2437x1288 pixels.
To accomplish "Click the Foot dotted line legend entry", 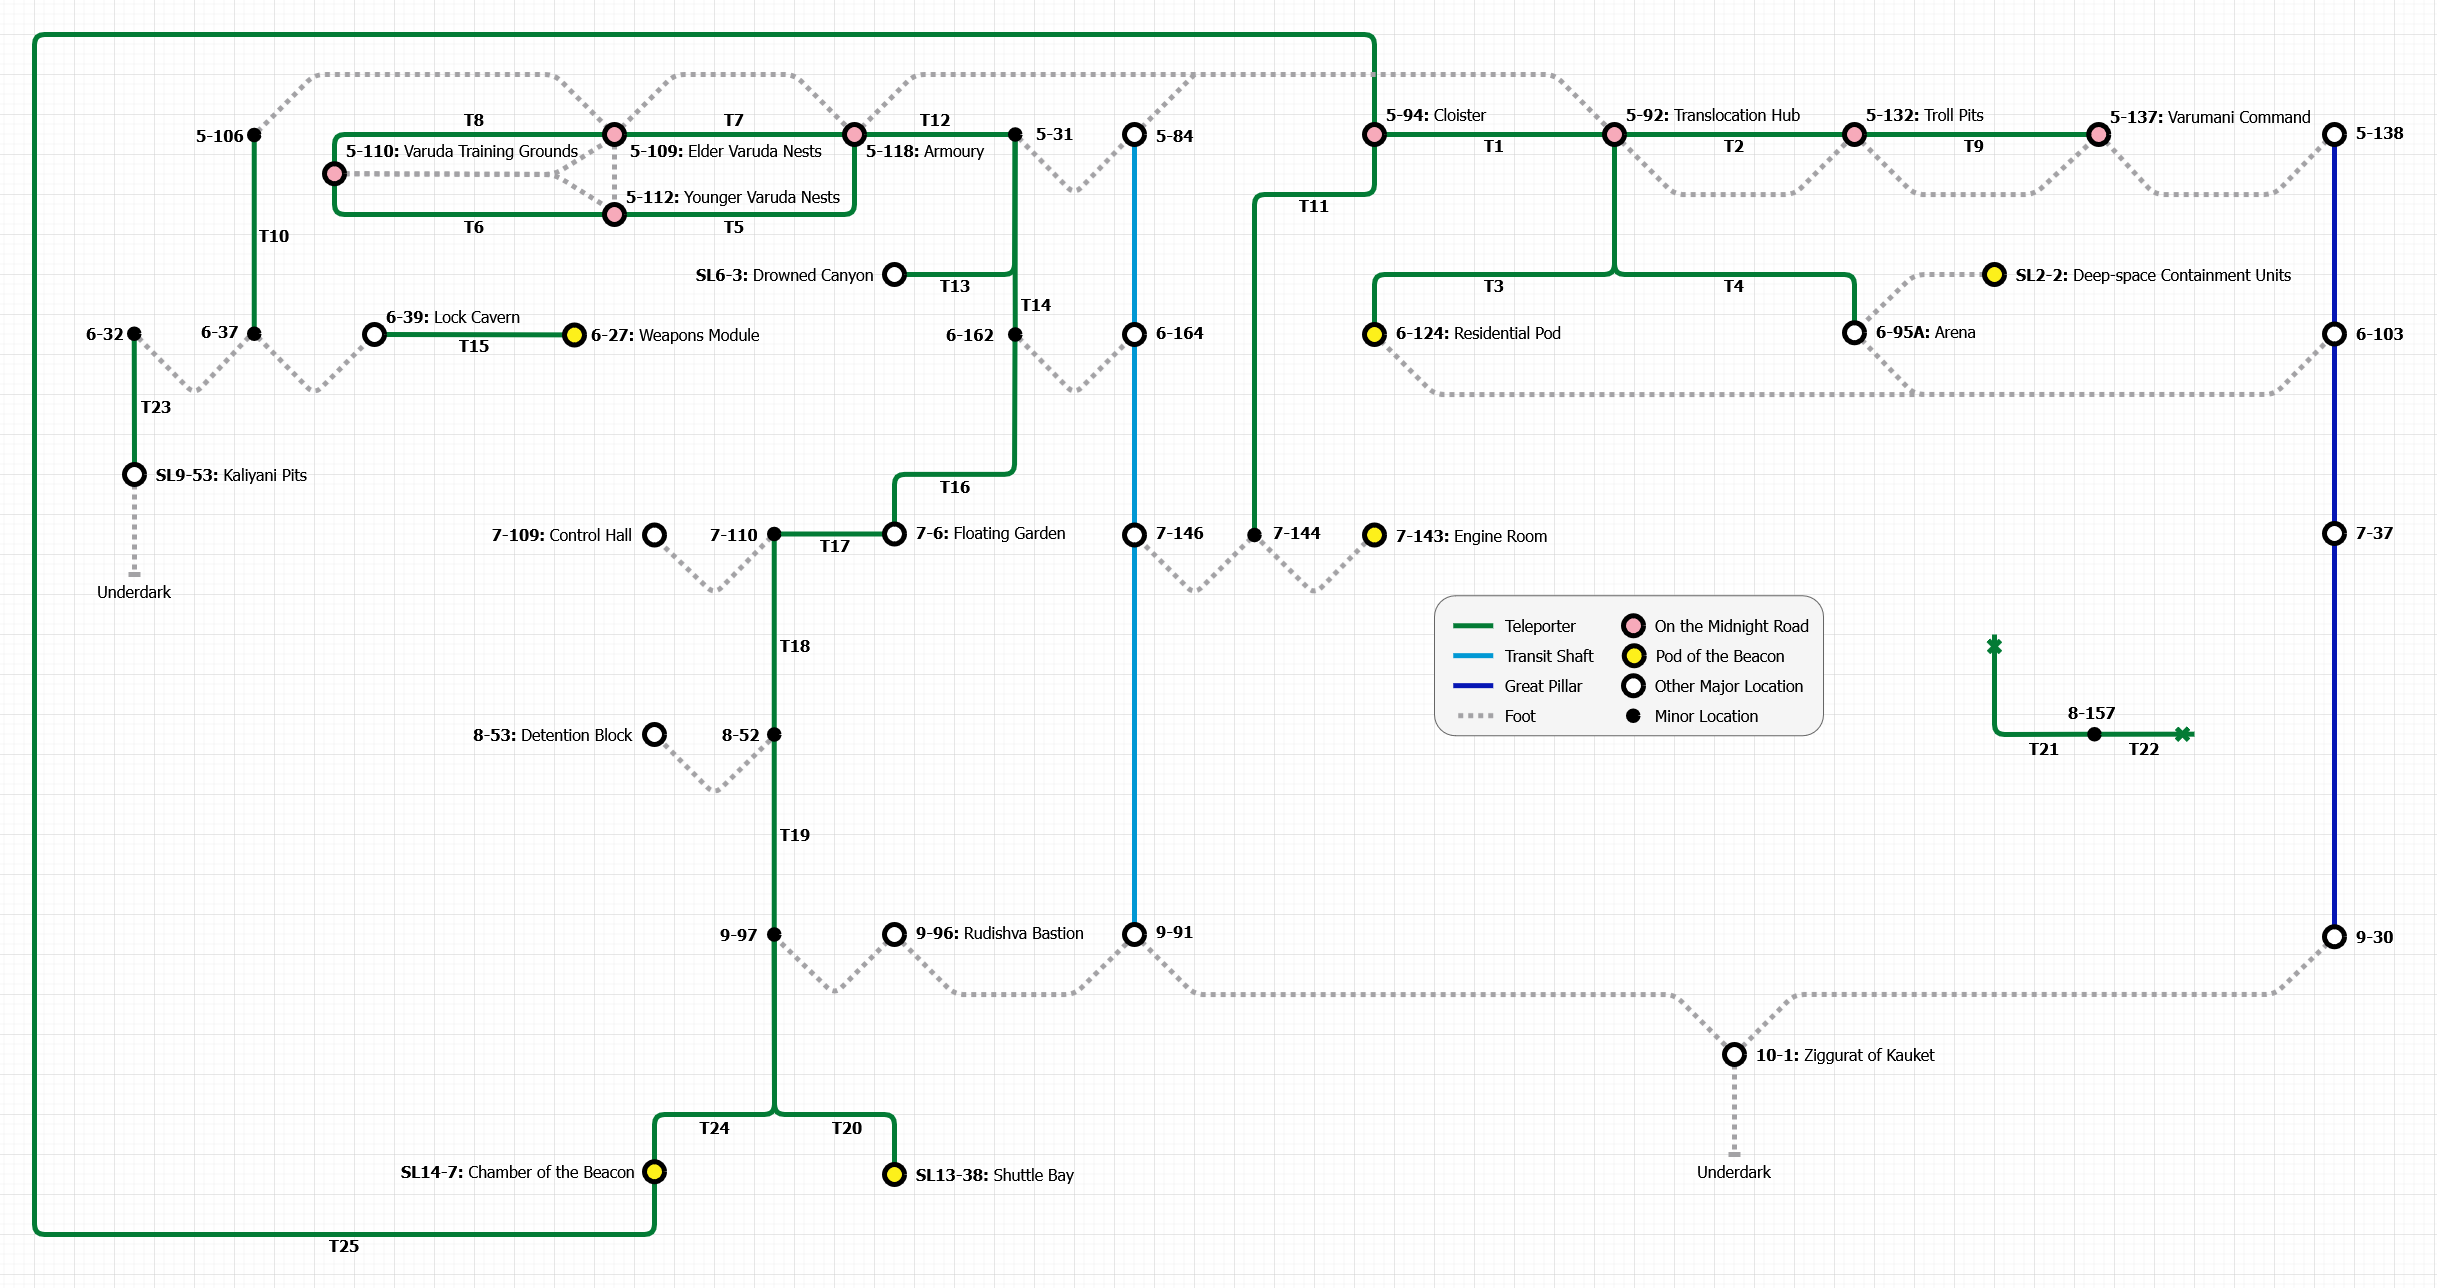I will [x=1496, y=716].
